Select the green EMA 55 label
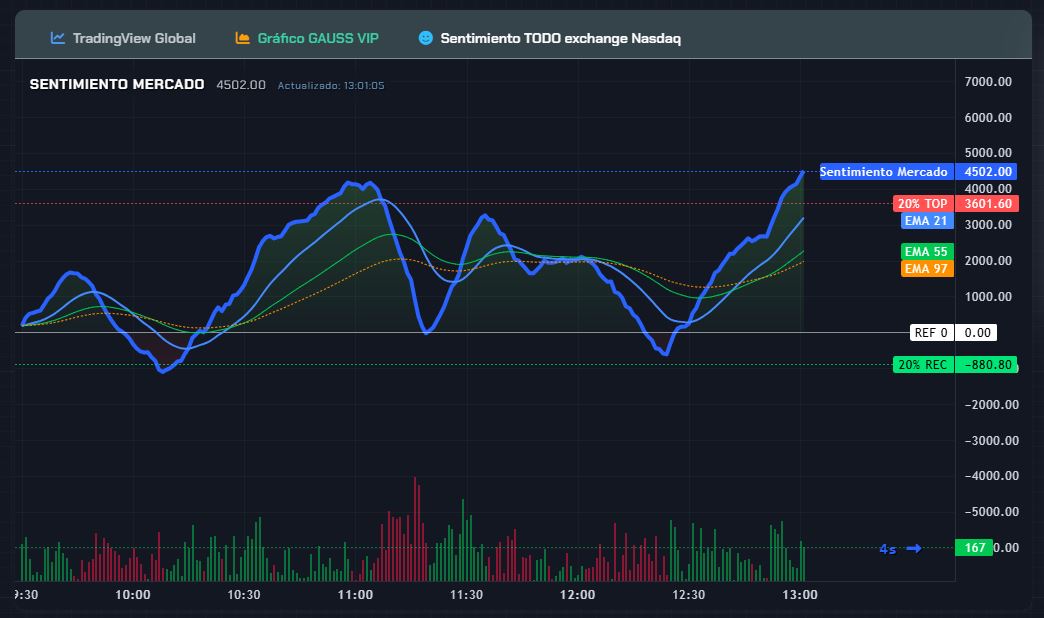 (x=926, y=252)
